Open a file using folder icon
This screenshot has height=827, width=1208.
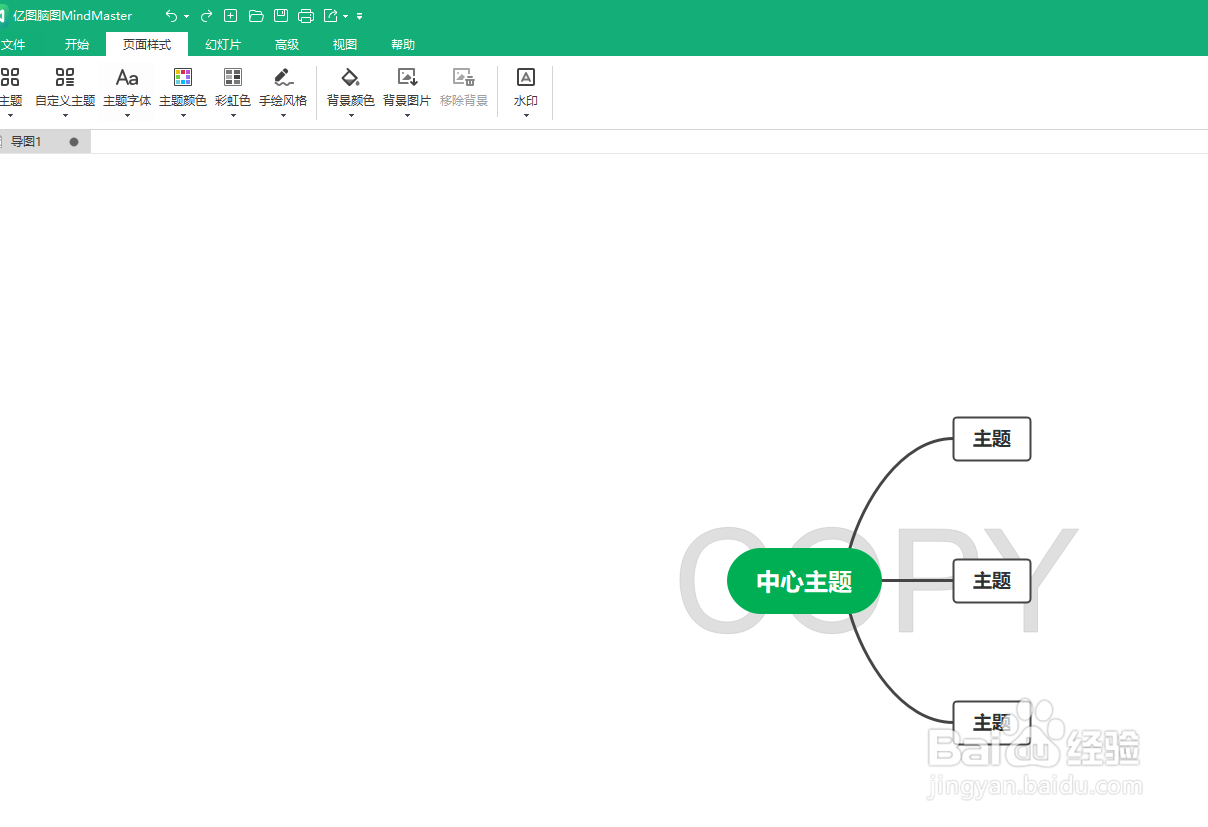pos(256,16)
